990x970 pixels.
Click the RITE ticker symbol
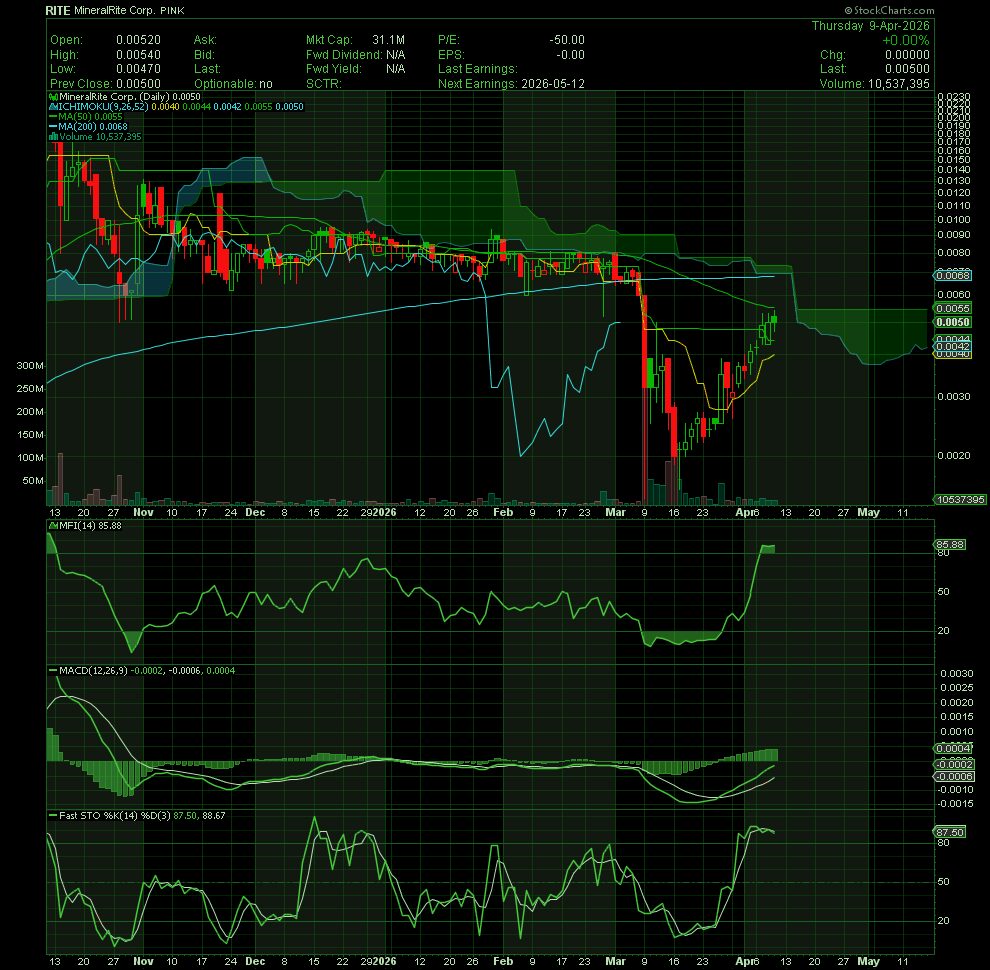(x=58, y=11)
